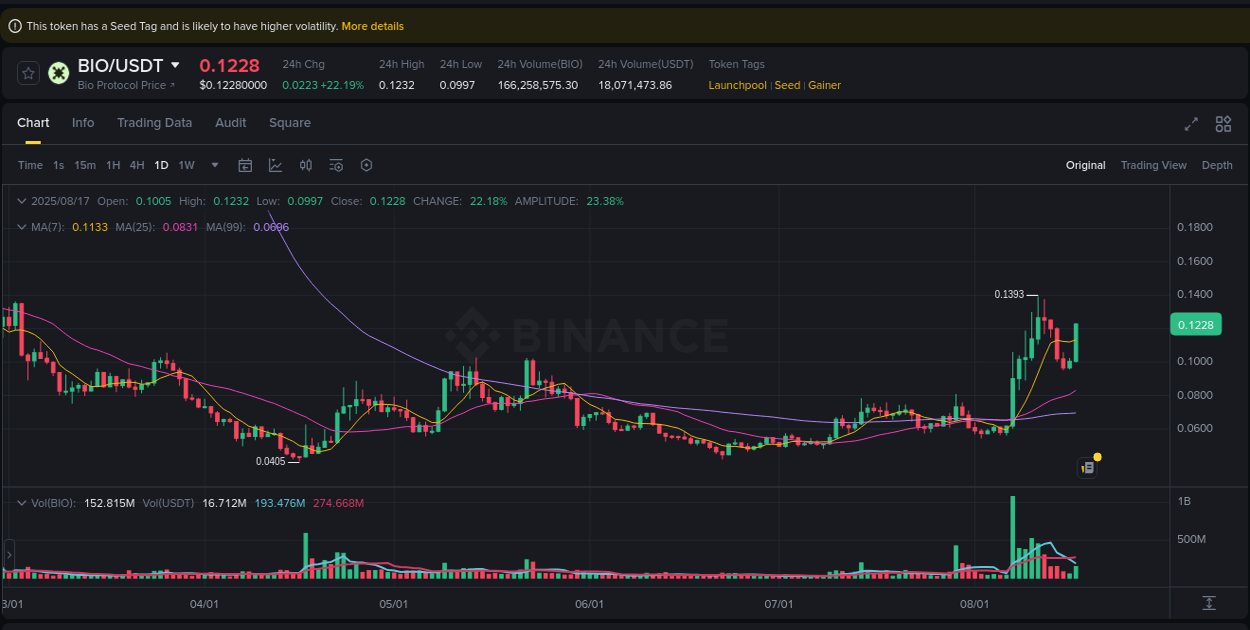Collapse the MA indicators row chevron
Screen dimensions: 1250x630
20,227
